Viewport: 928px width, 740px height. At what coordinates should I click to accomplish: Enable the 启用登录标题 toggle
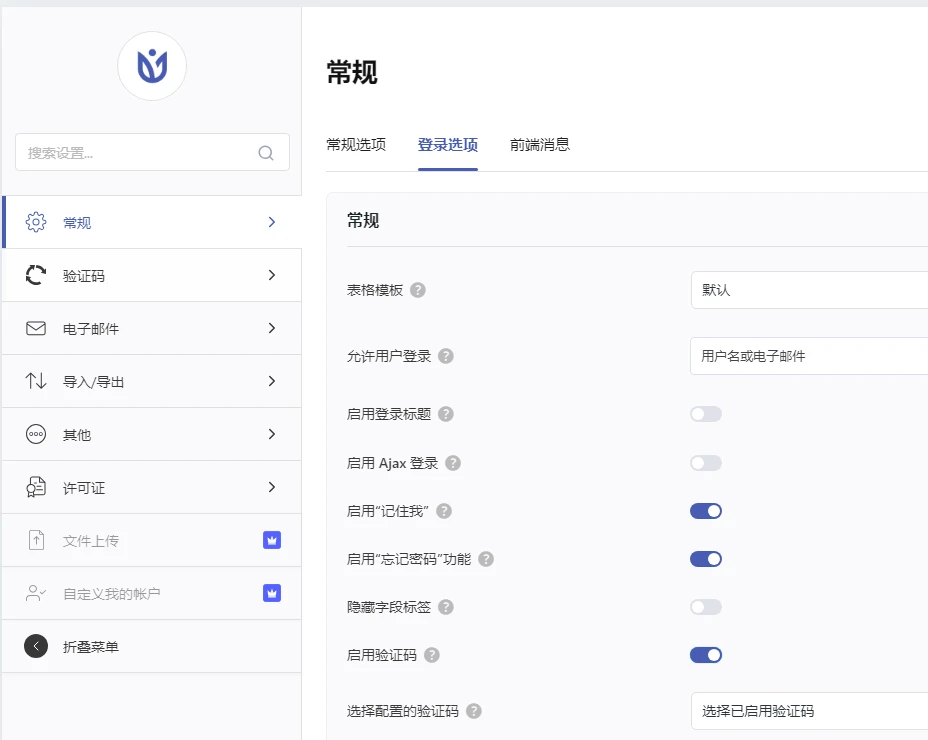pos(706,414)
